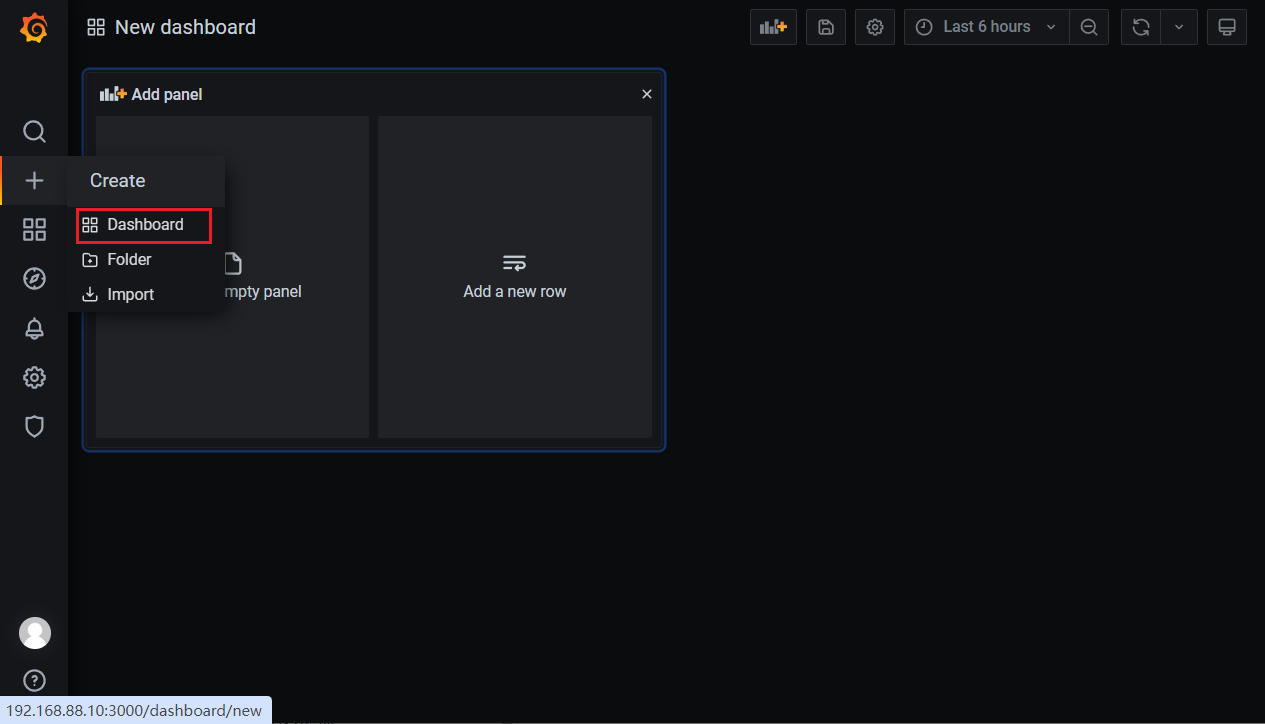This screenshot has height=724, width=1265.
Task: Refresh the dashboard
Action: (x=1141, y=27)
